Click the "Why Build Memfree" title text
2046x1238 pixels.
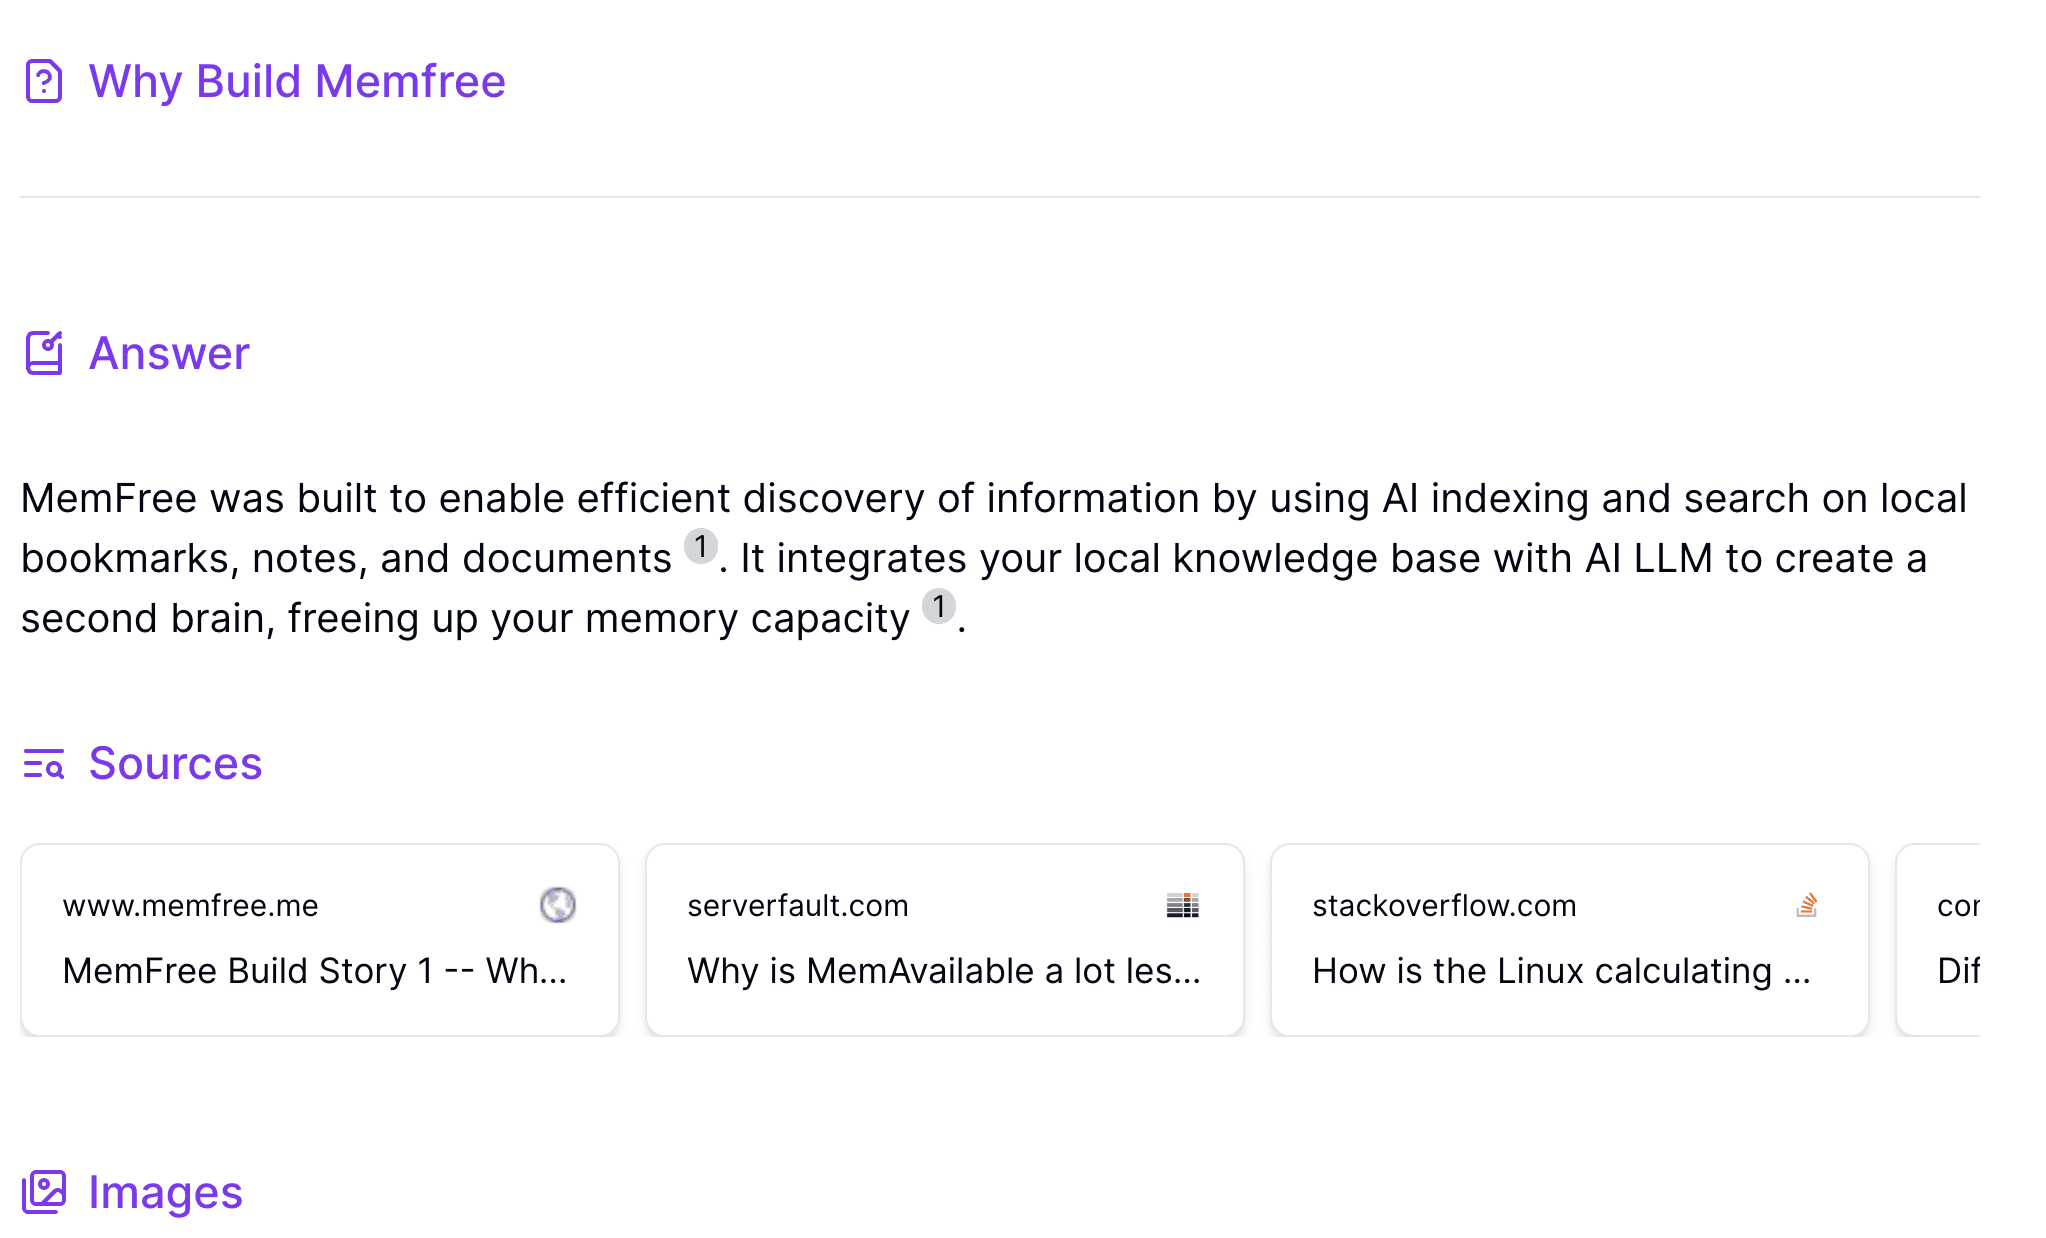click(297, 81)
